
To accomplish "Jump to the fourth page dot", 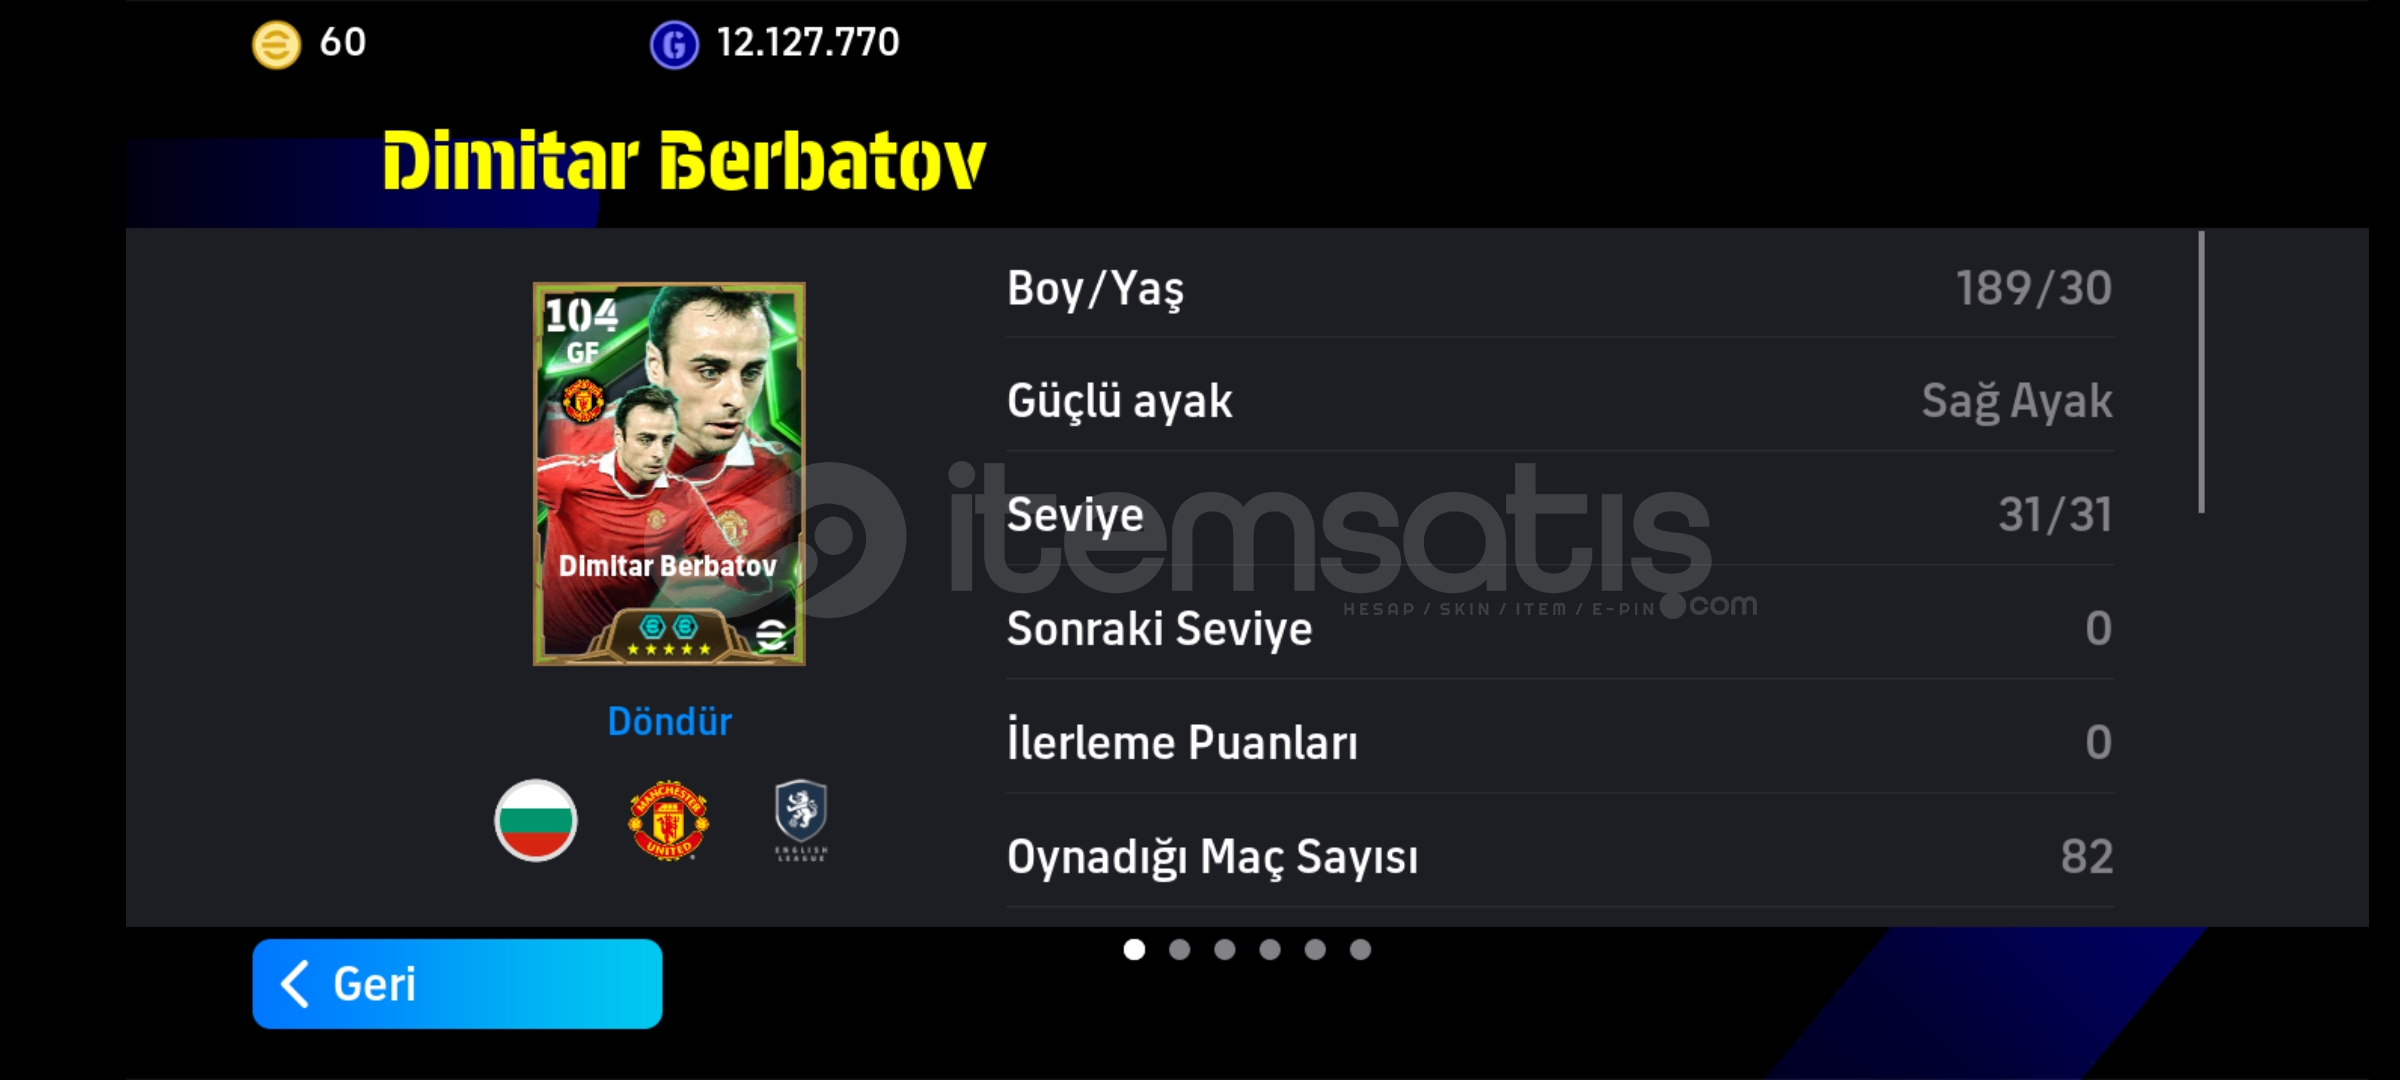I will click(1270, 949).
